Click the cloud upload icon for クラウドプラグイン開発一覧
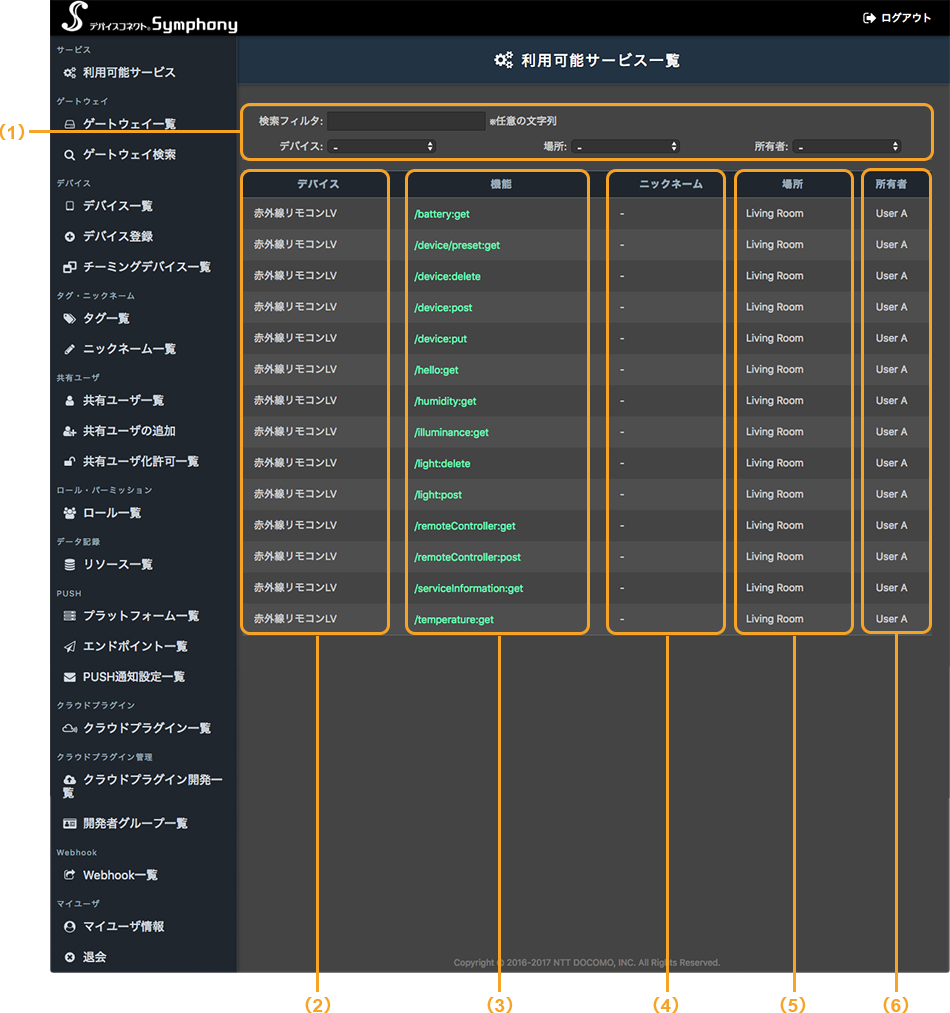Image resolution: width=950 pixels, height=1013 pixels. [x=69, y=780]
